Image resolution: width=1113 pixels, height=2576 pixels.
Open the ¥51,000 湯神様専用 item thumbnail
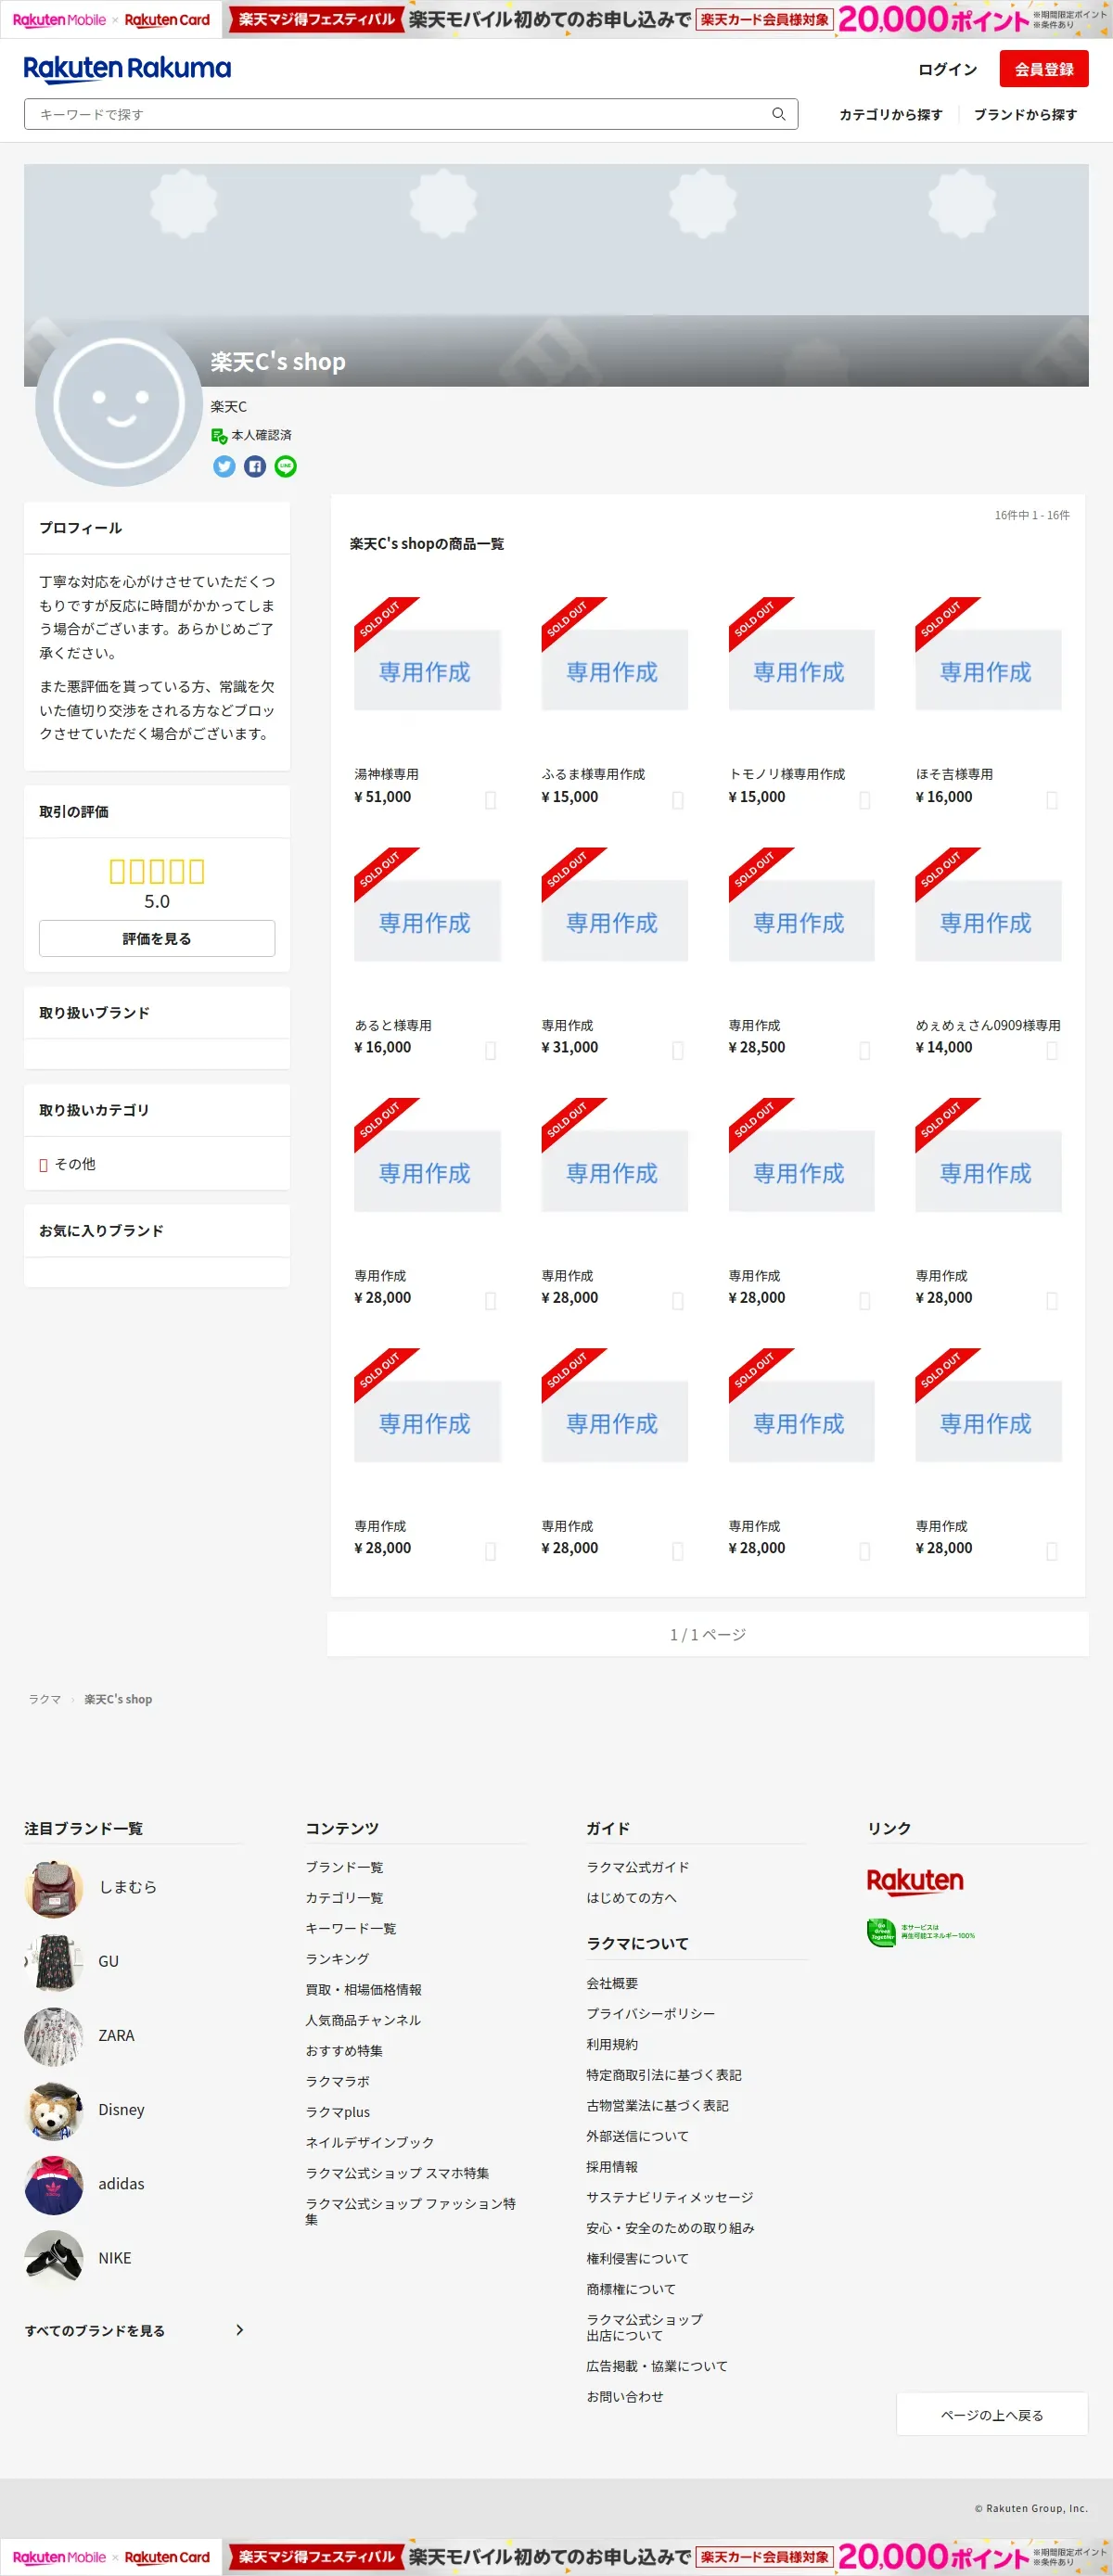(427, 670)
